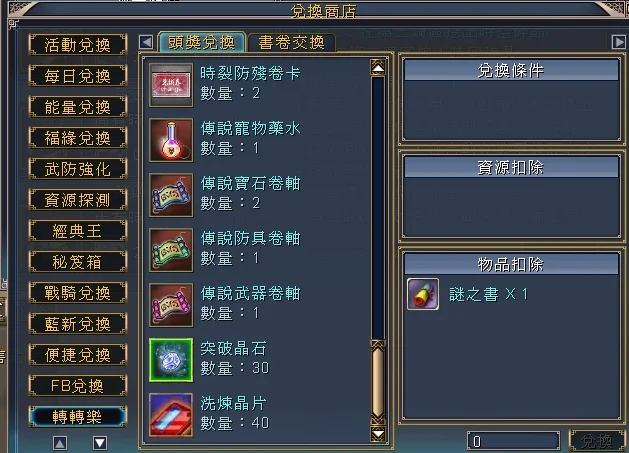Click the exchange quantity input field

tap(513, 441)
